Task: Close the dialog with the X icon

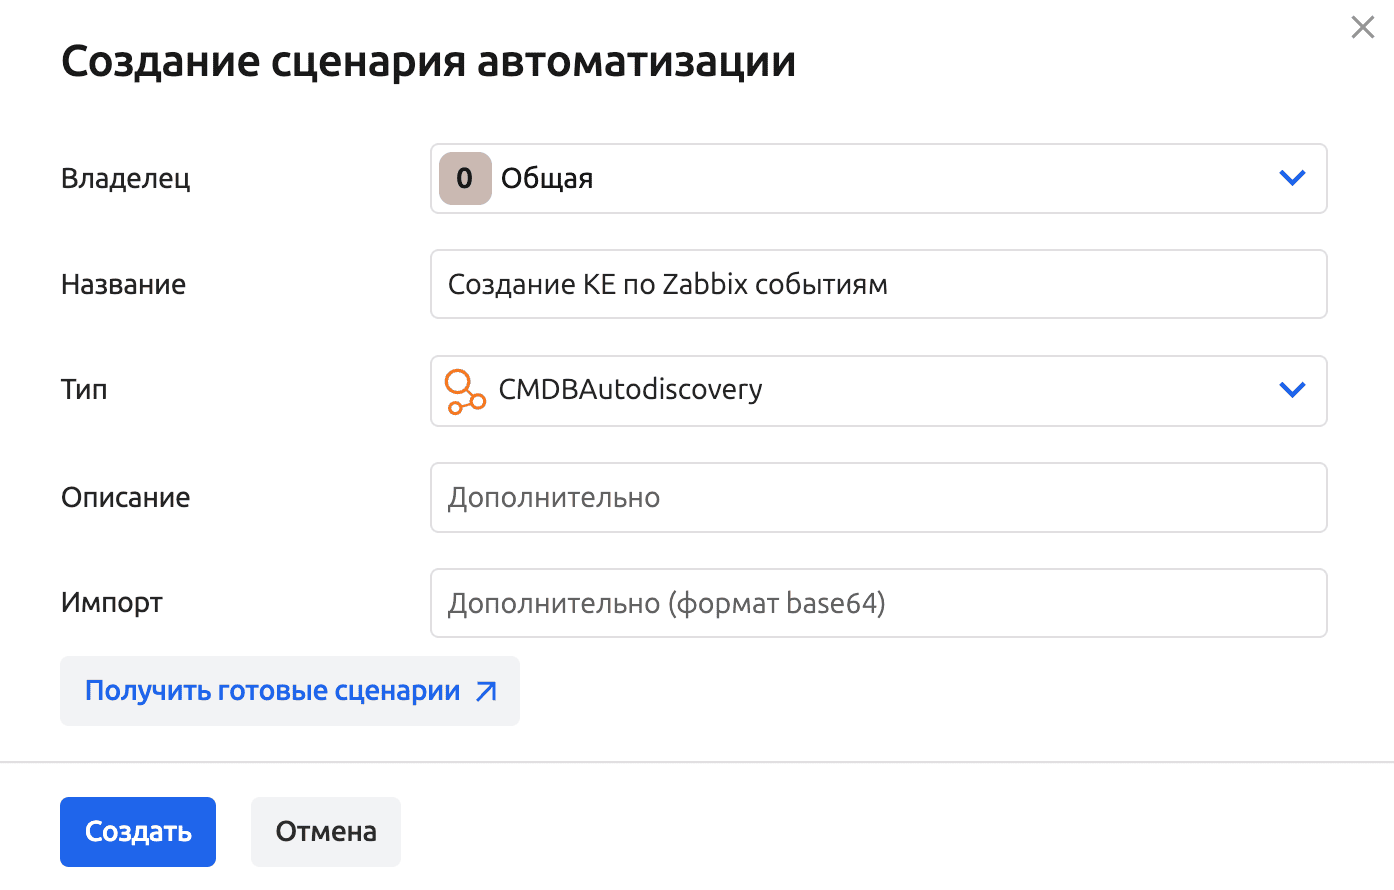Action: click(1362, 28)
